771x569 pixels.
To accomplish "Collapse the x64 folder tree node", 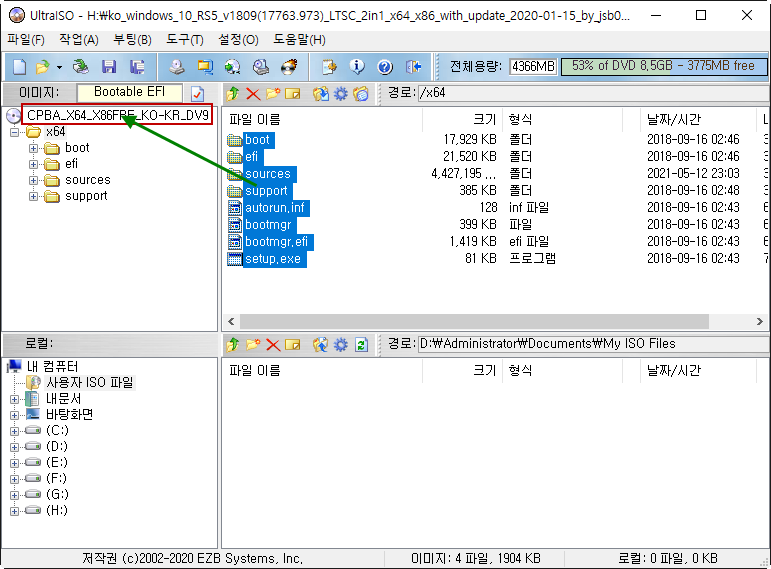I will (15, 132).
